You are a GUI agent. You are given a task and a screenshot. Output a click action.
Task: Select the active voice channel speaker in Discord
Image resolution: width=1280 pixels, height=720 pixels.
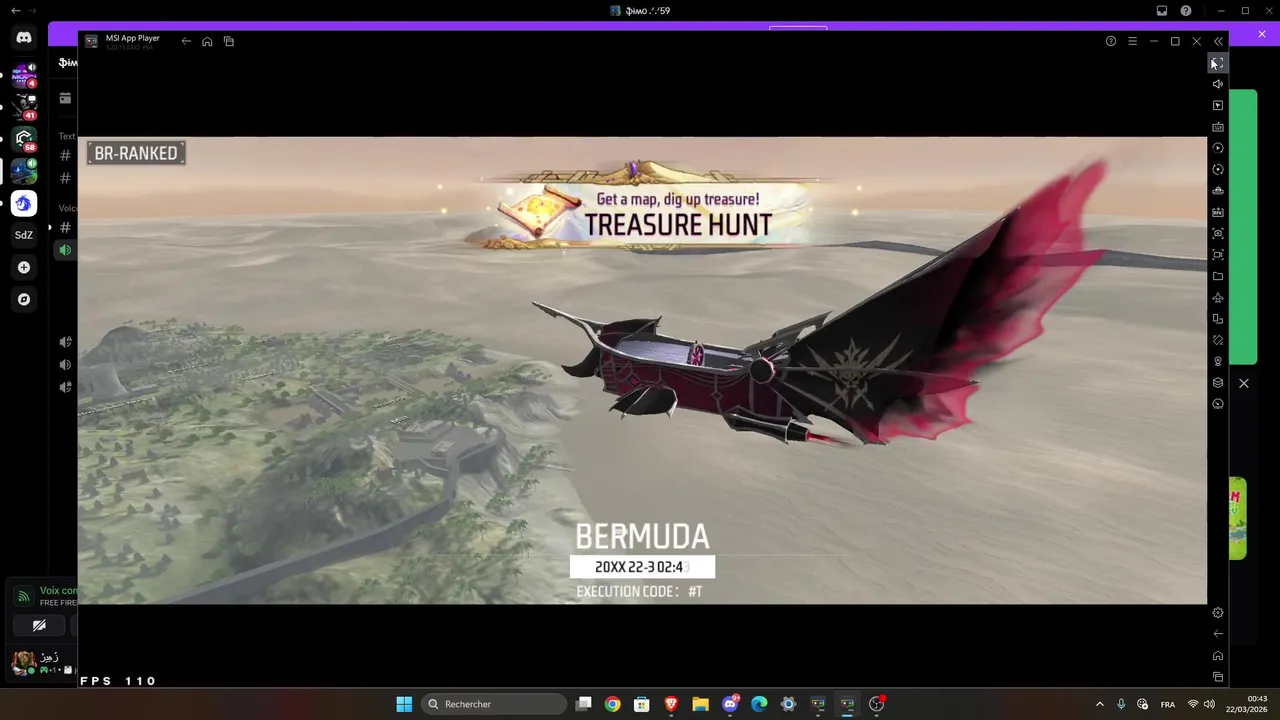coord(65,250)
